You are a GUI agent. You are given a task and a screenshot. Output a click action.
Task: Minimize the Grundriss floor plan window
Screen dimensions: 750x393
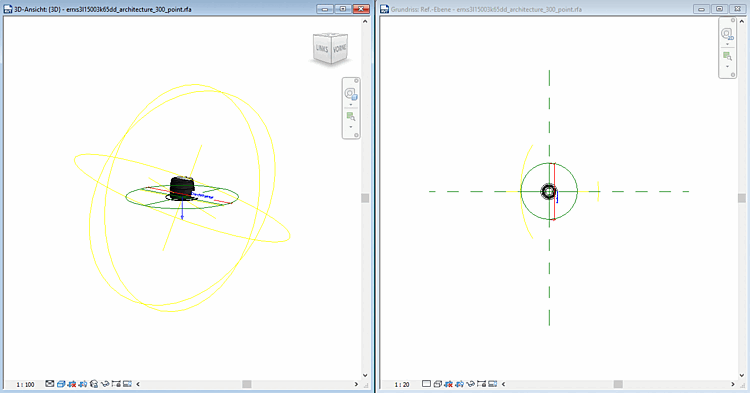(701, 9)
